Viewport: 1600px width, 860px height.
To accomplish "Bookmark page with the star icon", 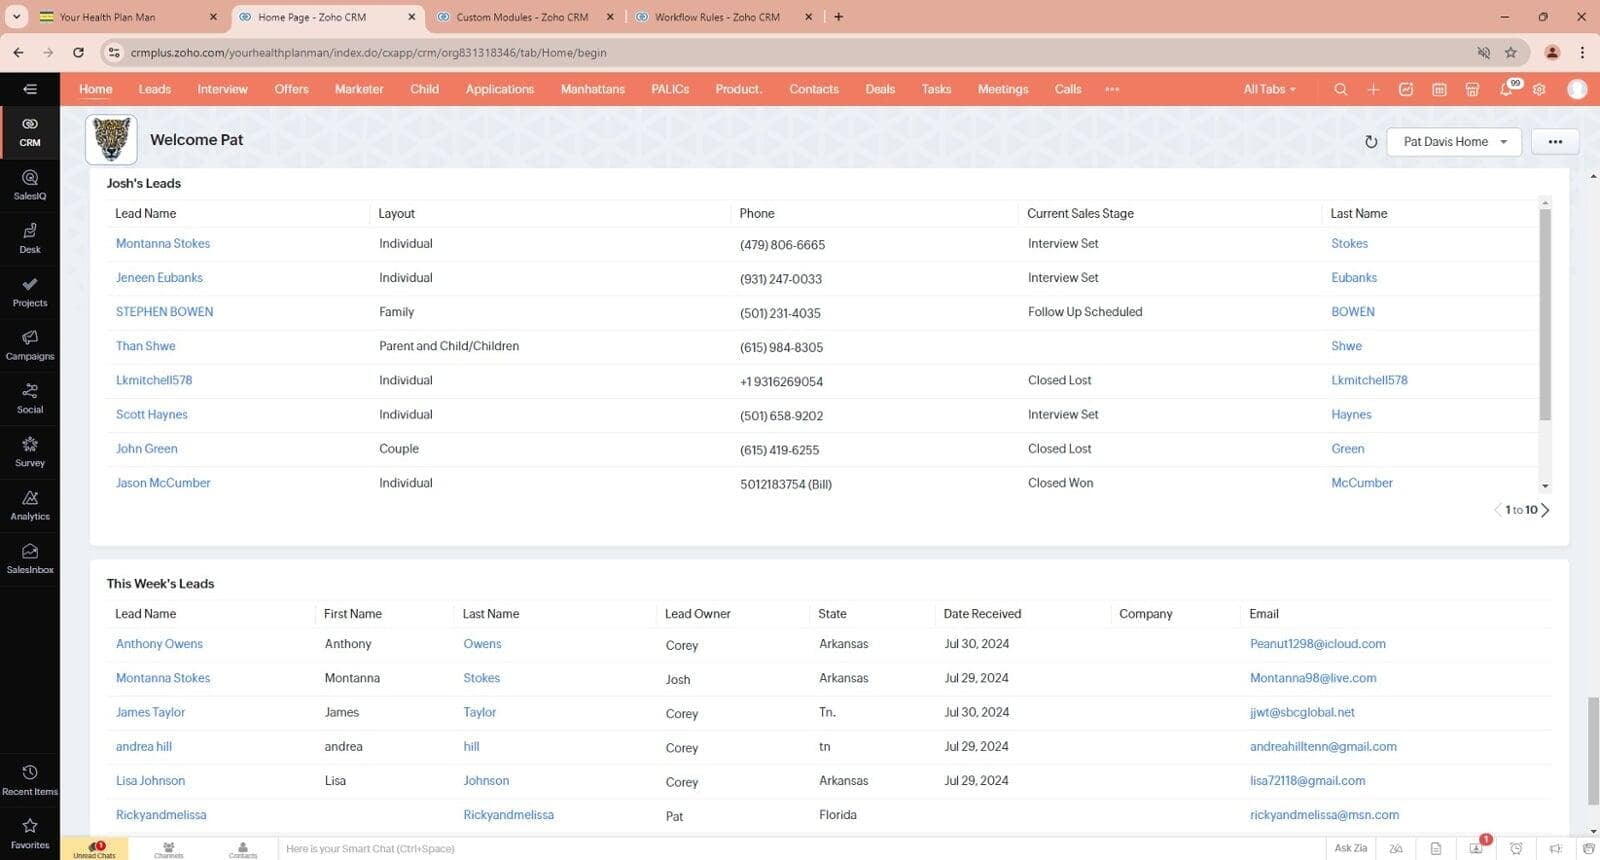I will coord(1510,52).
